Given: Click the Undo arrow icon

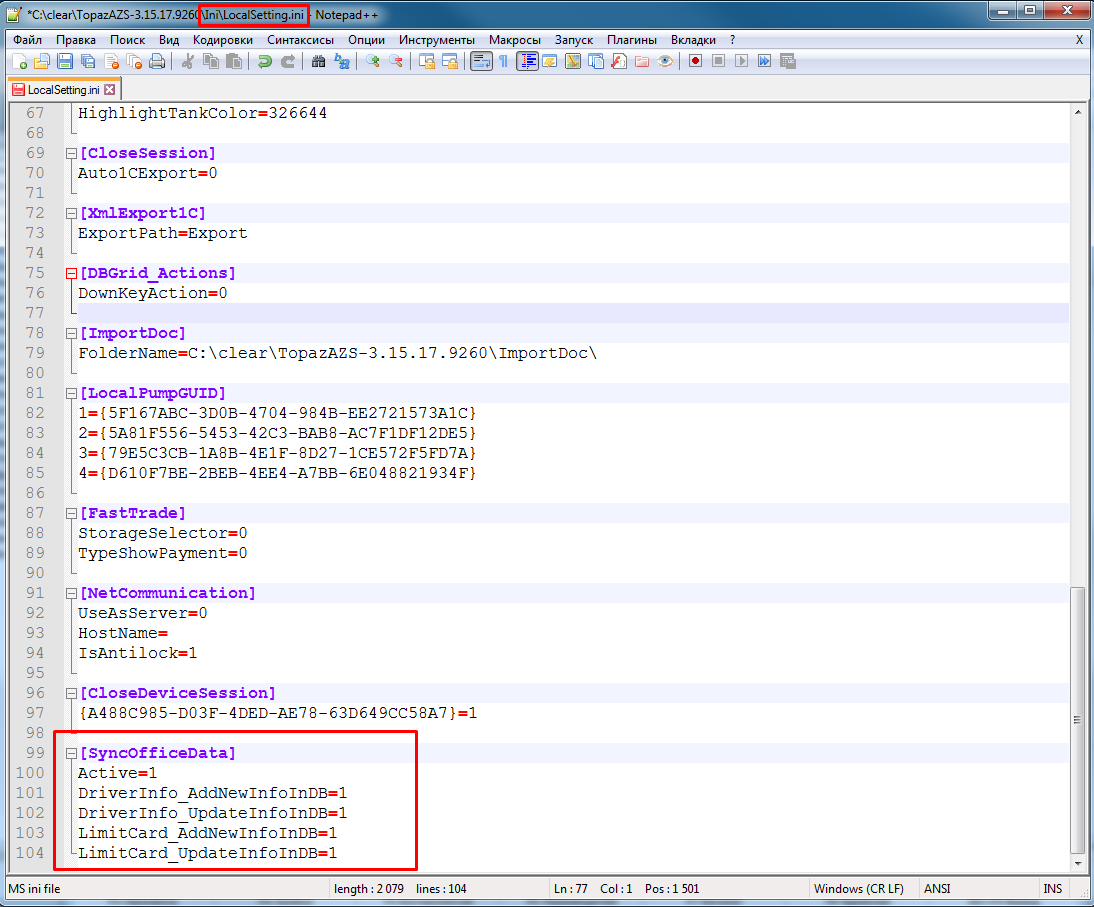Looking at the screenshot, I should coord(264,62).
